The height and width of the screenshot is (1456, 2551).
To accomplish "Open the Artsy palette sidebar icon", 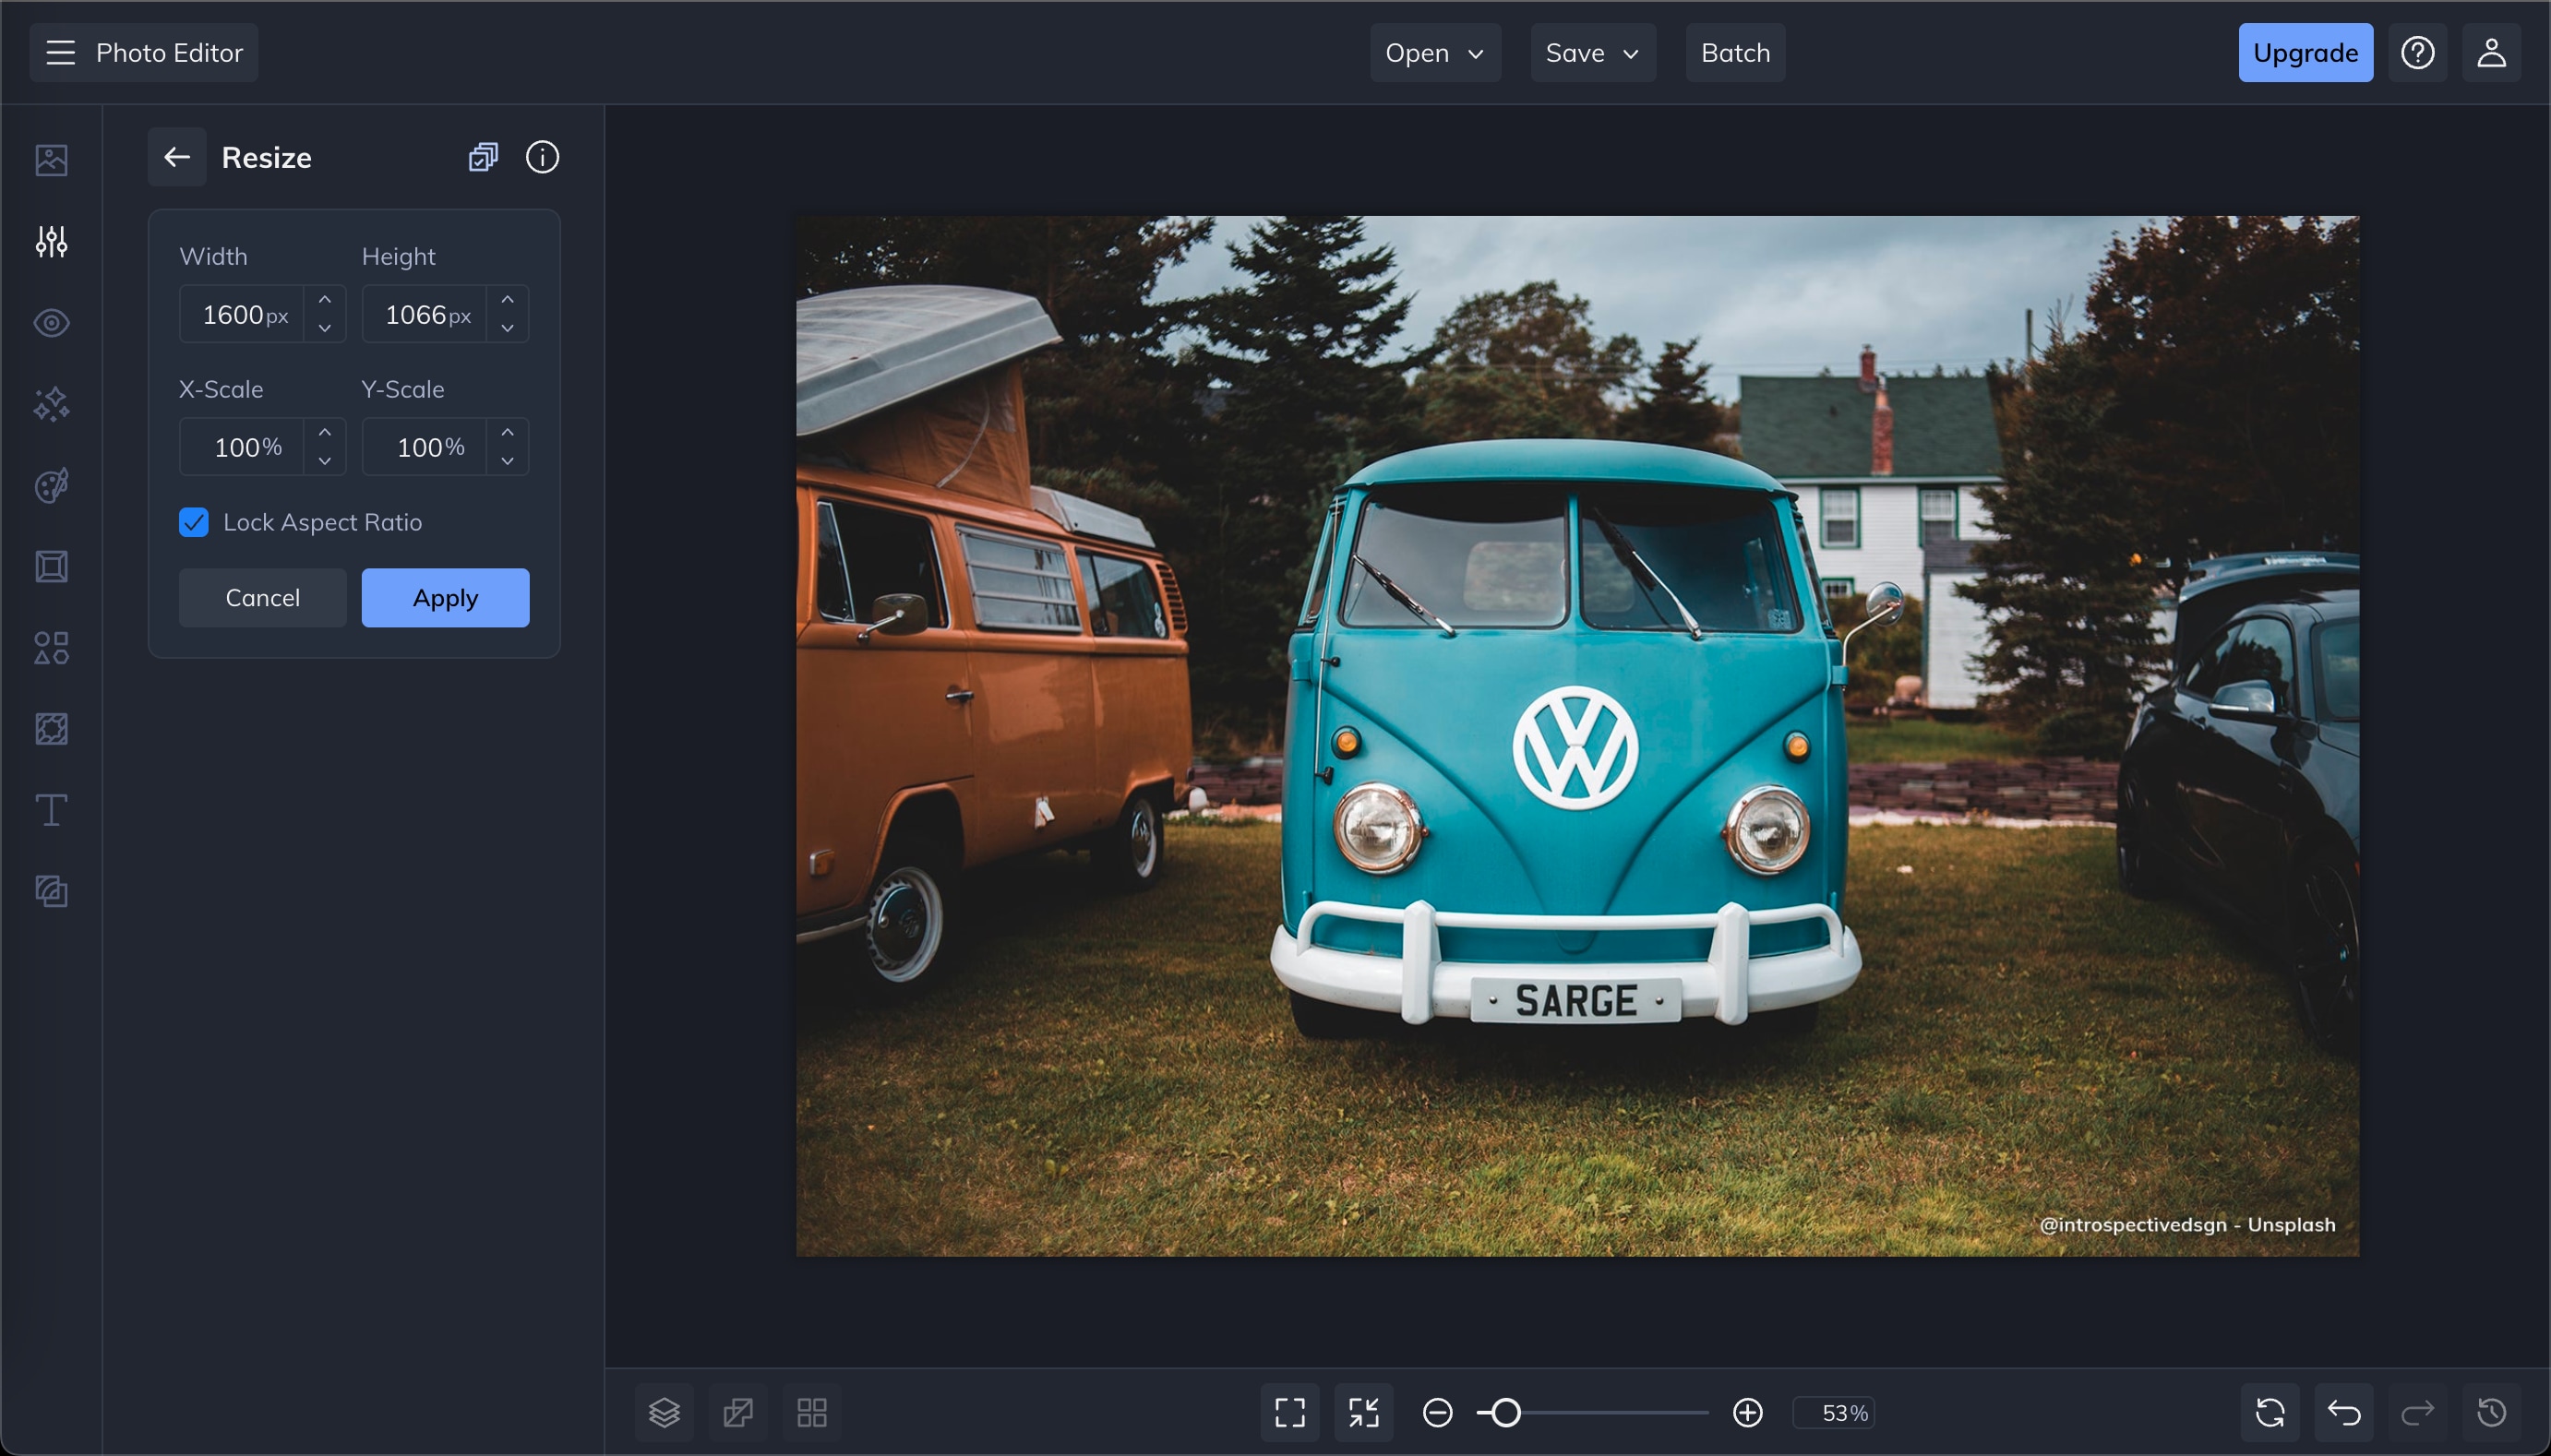I will (51, 486).
